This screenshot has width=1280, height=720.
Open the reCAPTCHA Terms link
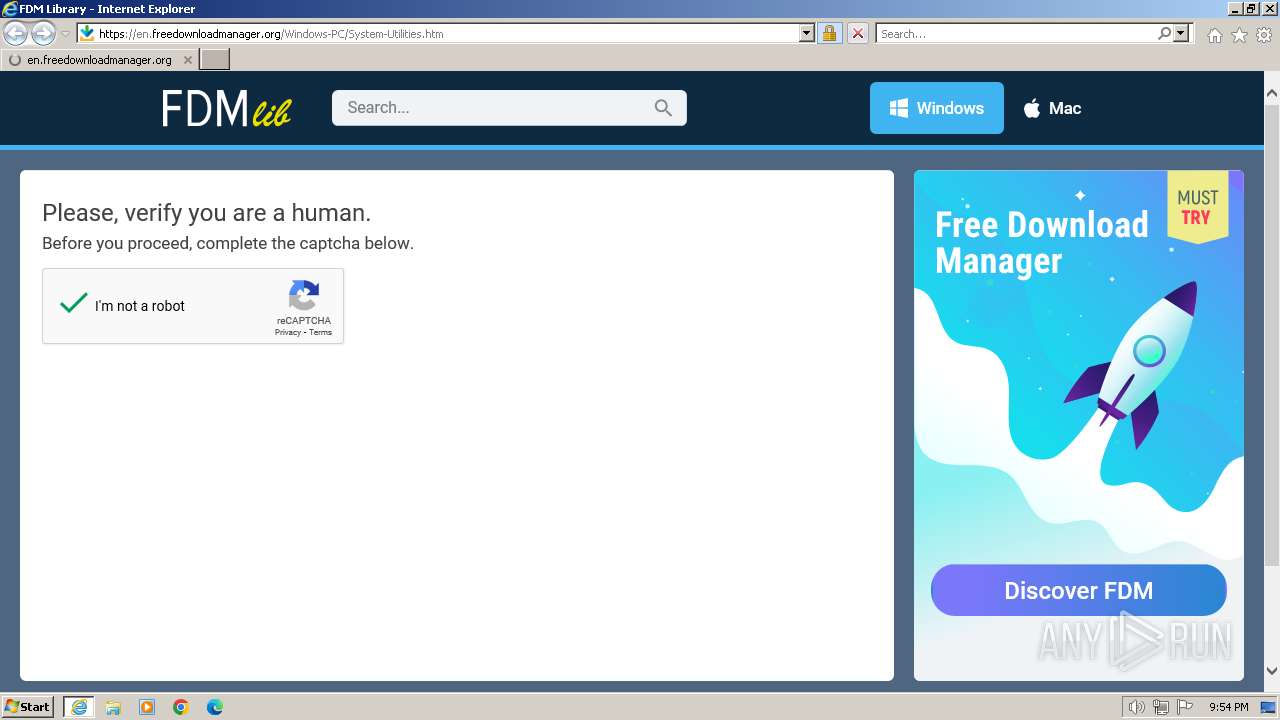coord(320,332)
